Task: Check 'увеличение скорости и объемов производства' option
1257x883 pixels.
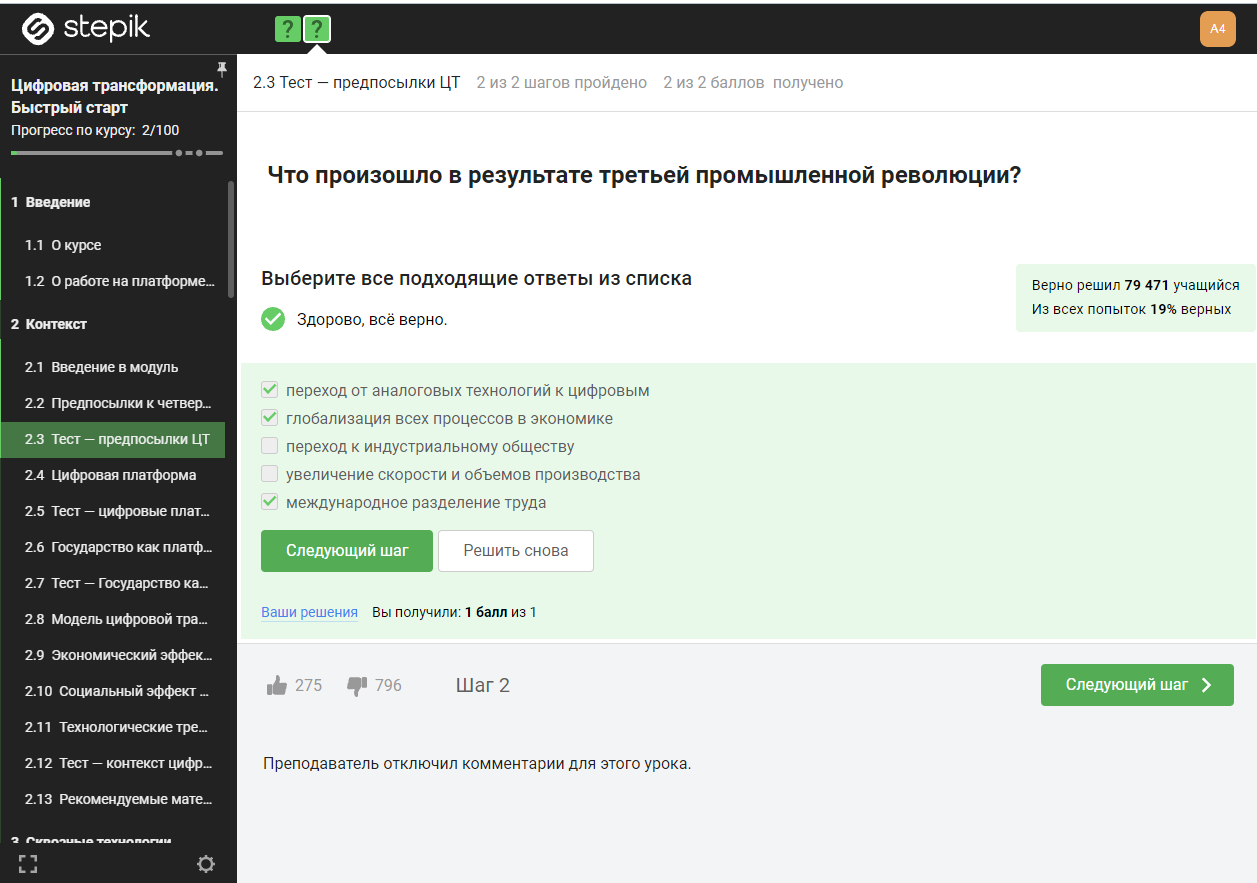Action: point(269,474)
